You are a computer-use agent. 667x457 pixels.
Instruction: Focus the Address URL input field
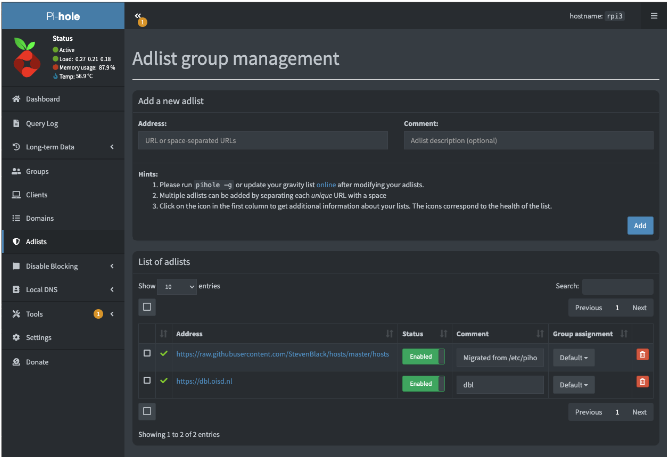[263, 140]
